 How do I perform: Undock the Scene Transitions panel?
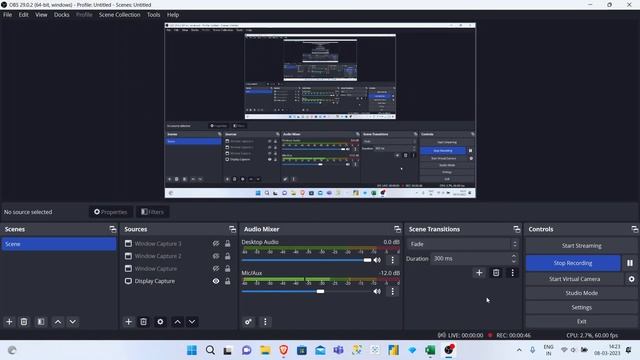coord(517,229)
